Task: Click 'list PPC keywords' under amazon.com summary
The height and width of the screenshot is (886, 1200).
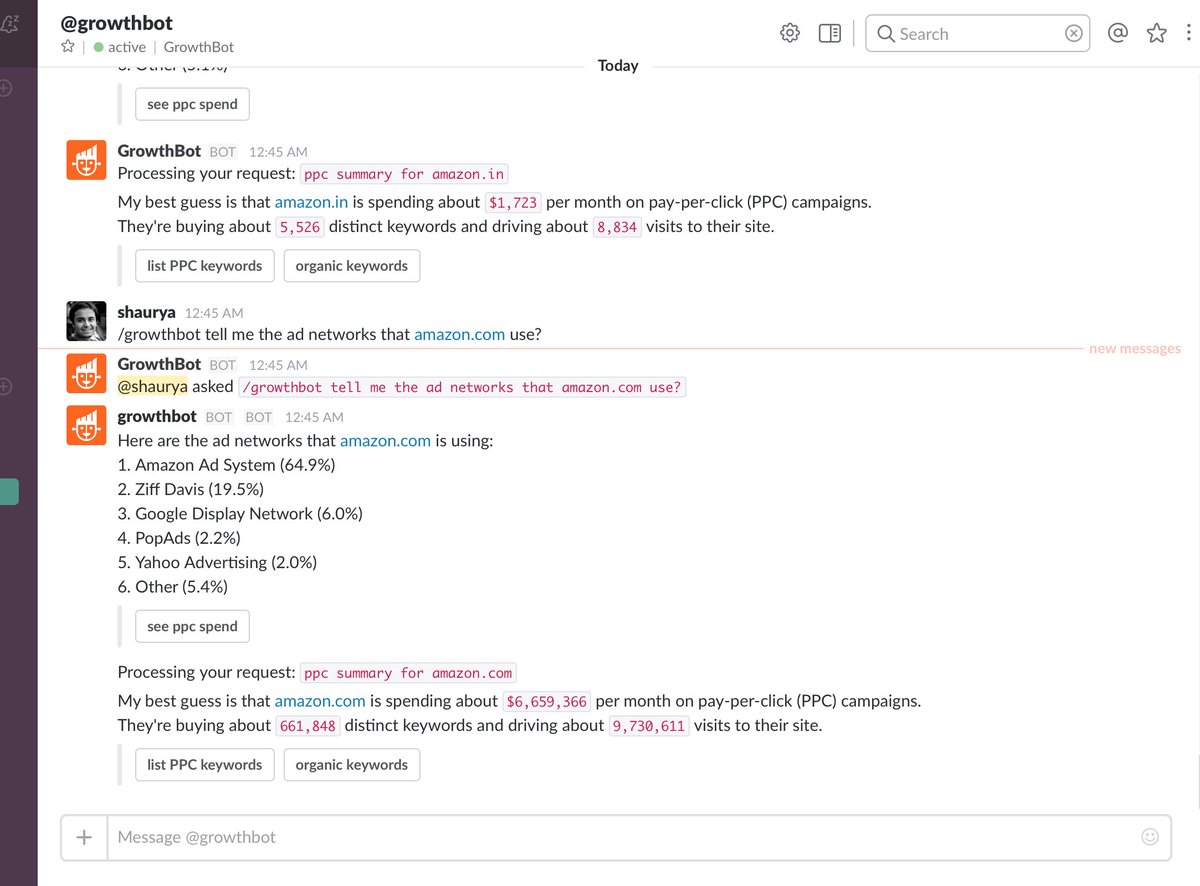Action: coord(204,764)
